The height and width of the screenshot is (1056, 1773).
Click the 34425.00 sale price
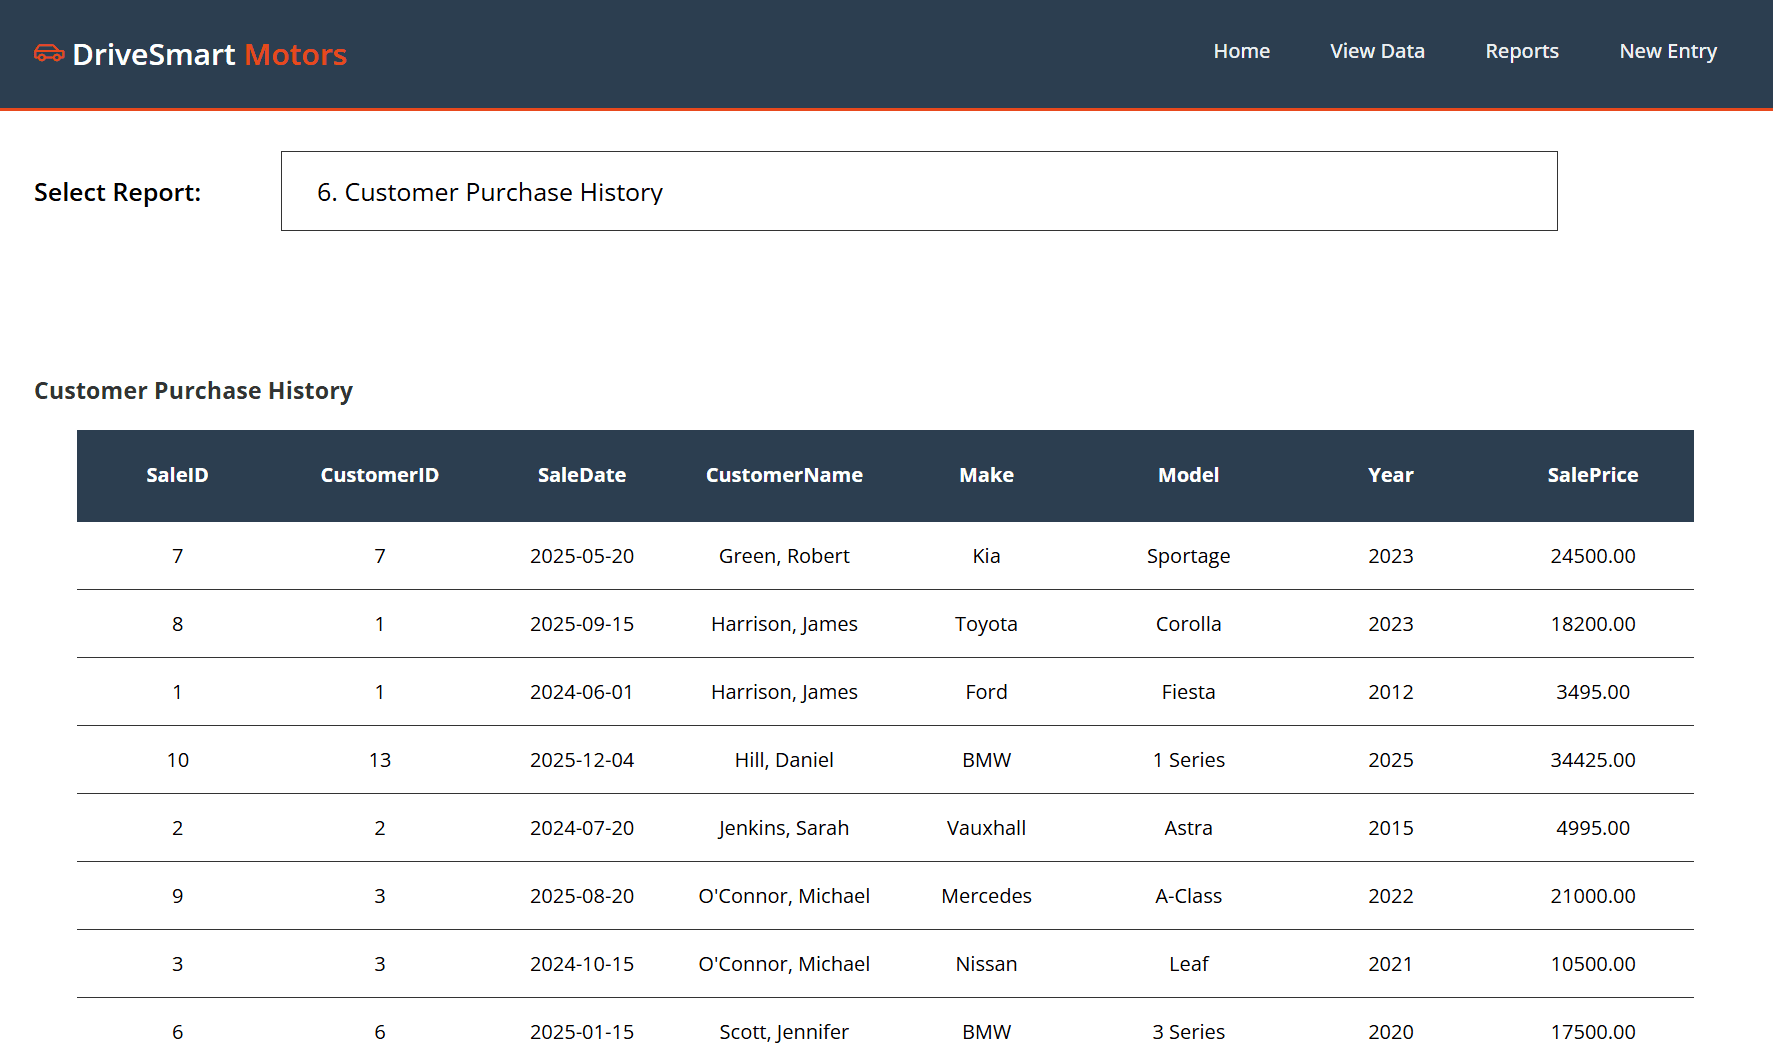(x=1593, y=760)
